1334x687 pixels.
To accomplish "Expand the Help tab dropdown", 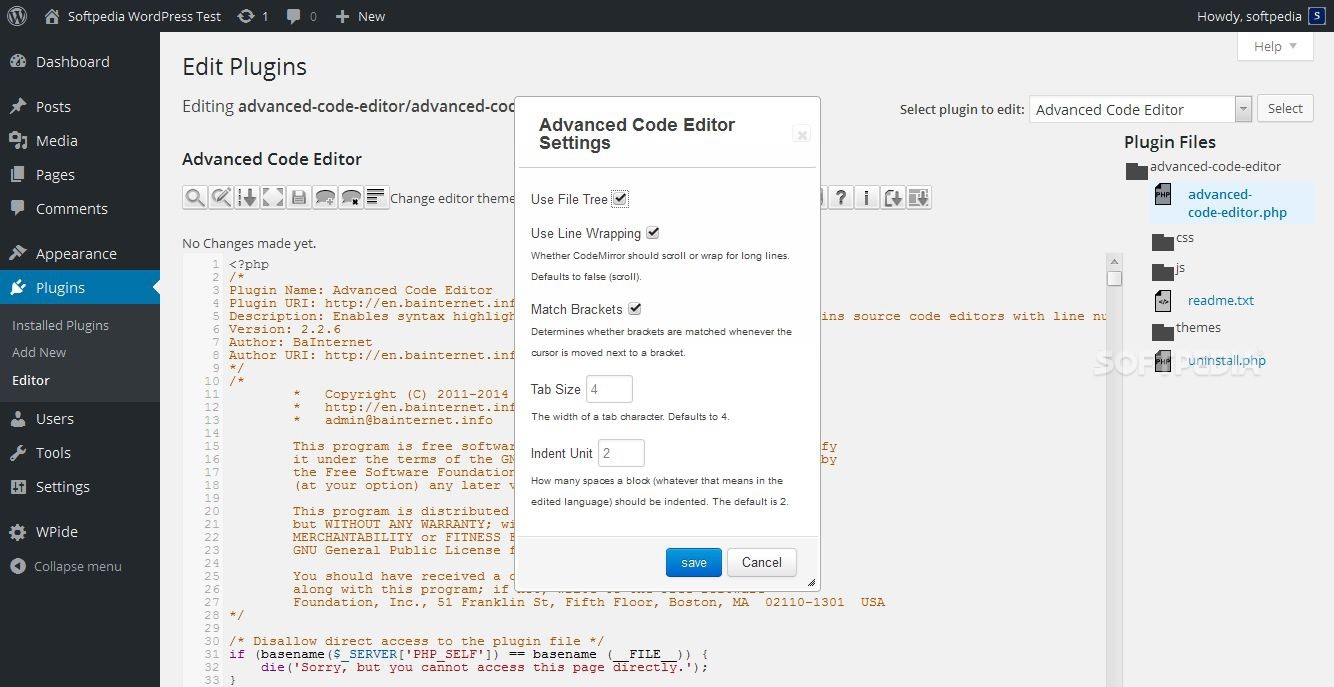I will 1274,46.
